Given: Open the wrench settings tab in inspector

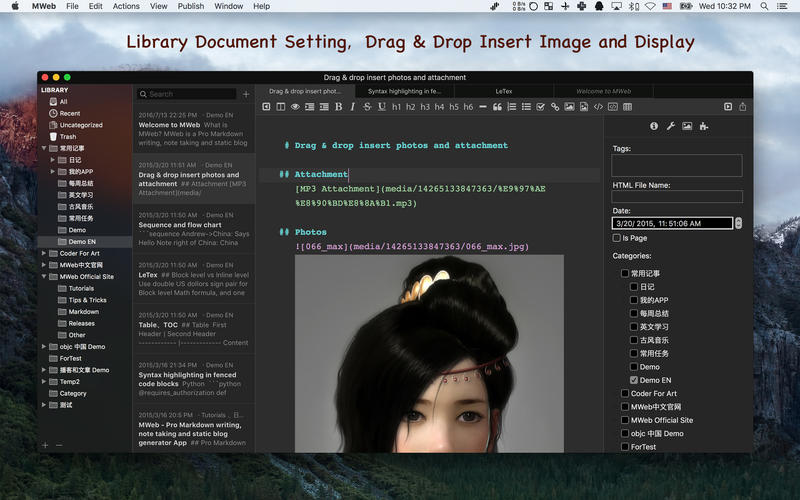Looking at the screenshot, I should [x=671, y=127].
